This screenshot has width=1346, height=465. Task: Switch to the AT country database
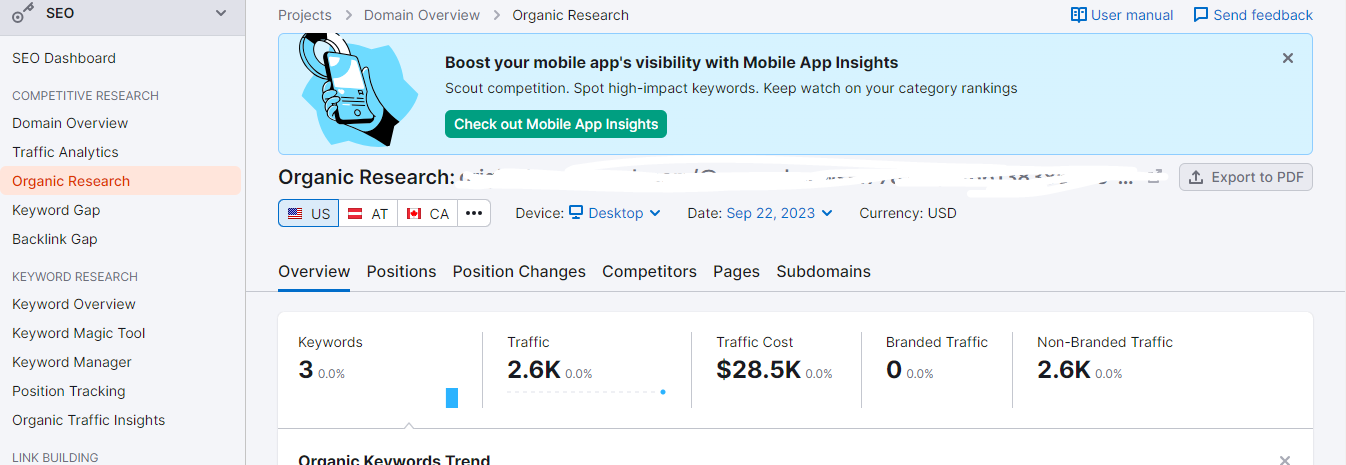coord(368,213)
